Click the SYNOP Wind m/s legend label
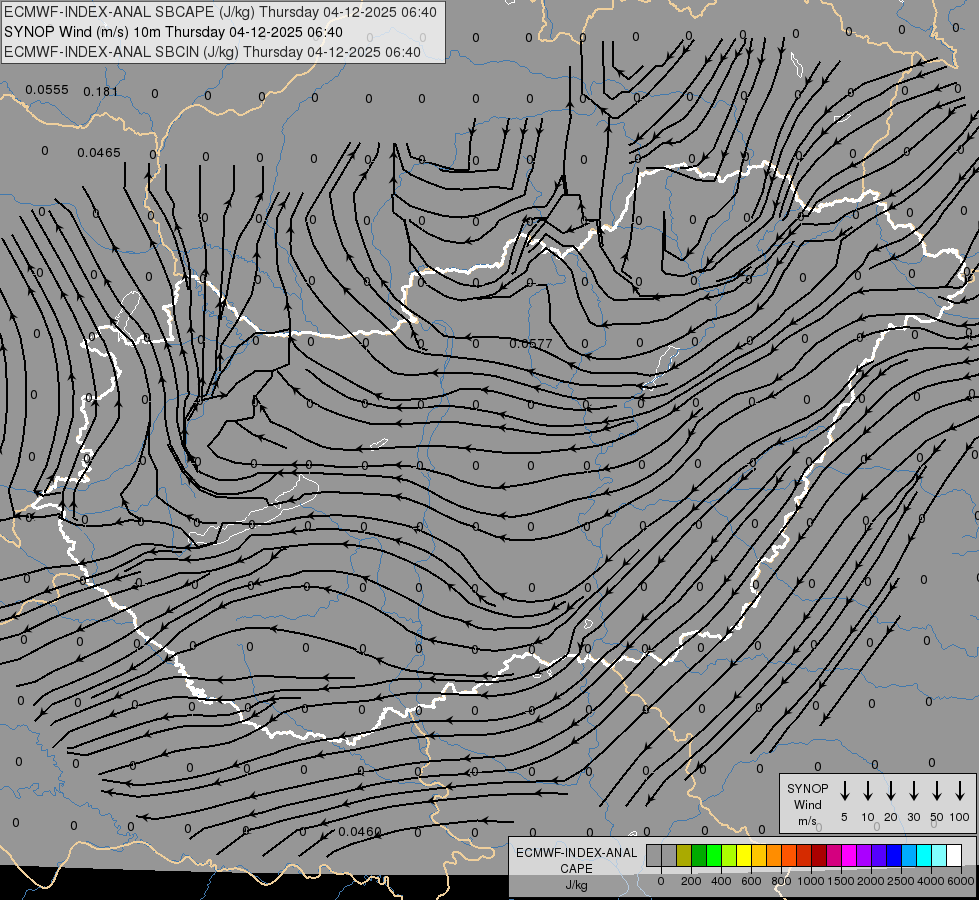Screen dimensions: 979x900 coord(807,804)
